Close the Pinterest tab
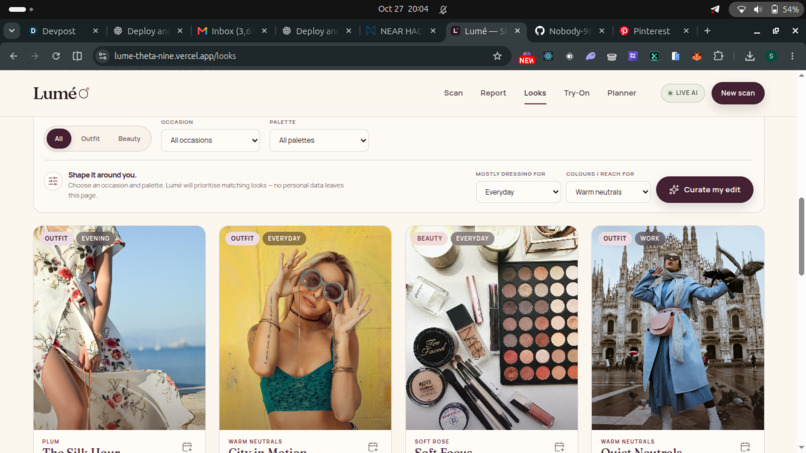806x453 pixels. (x=686, y=31)
